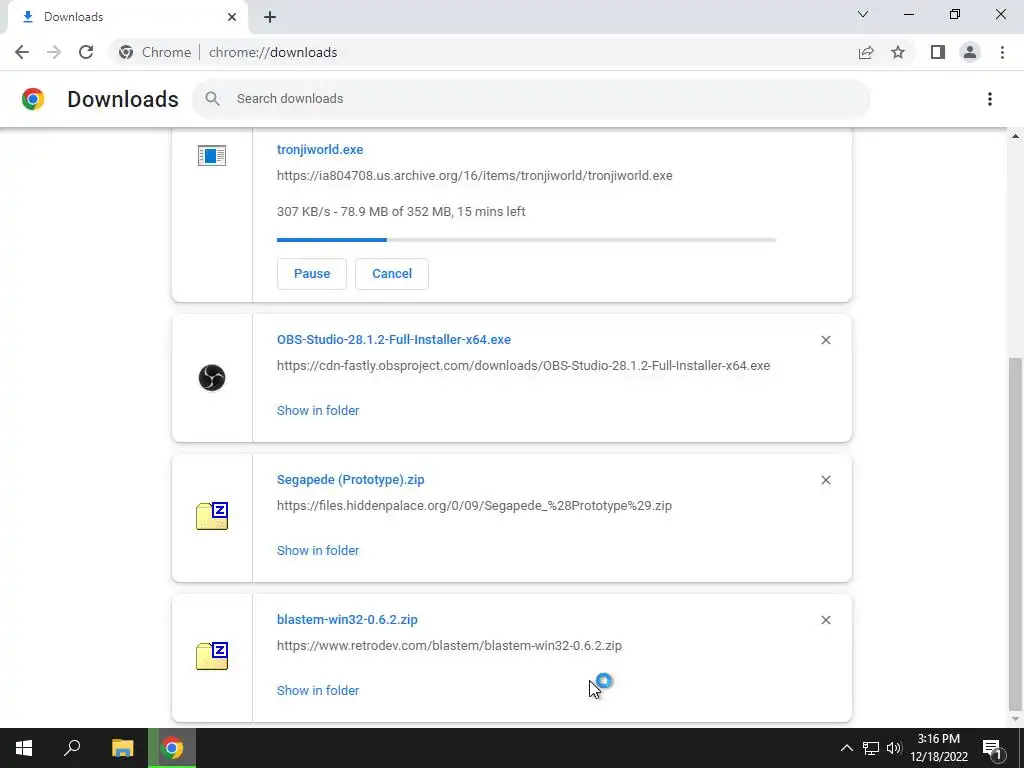The height and width of the screenshot is (768, 1024).
Task: Click the archive.org source URL for tronjiworld
Action: point(475,176)
